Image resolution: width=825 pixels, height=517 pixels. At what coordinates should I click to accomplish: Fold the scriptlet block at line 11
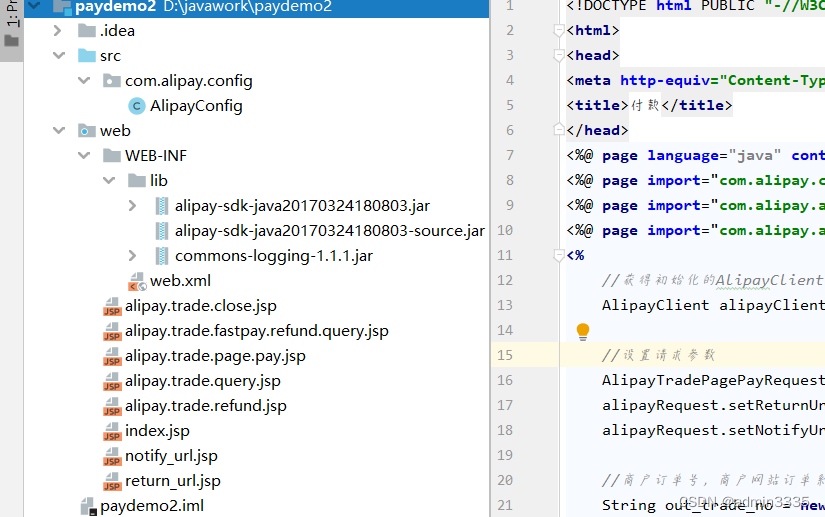pyautogui.click(x=559, y=256)
